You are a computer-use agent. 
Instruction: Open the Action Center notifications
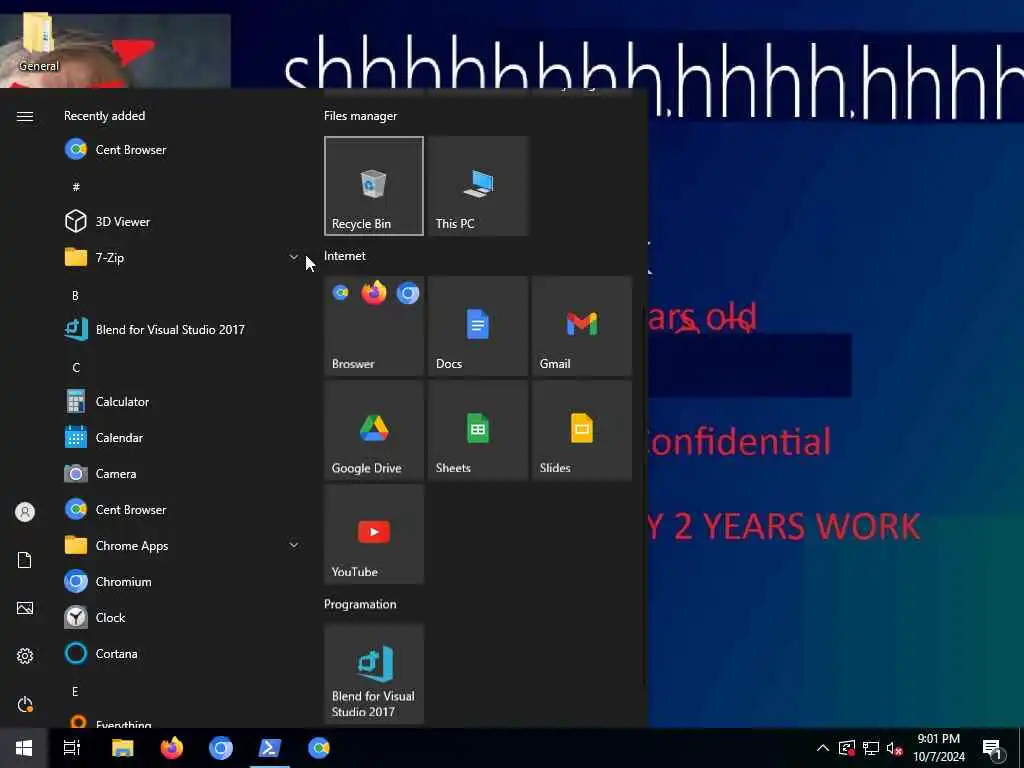pos(993,749)
